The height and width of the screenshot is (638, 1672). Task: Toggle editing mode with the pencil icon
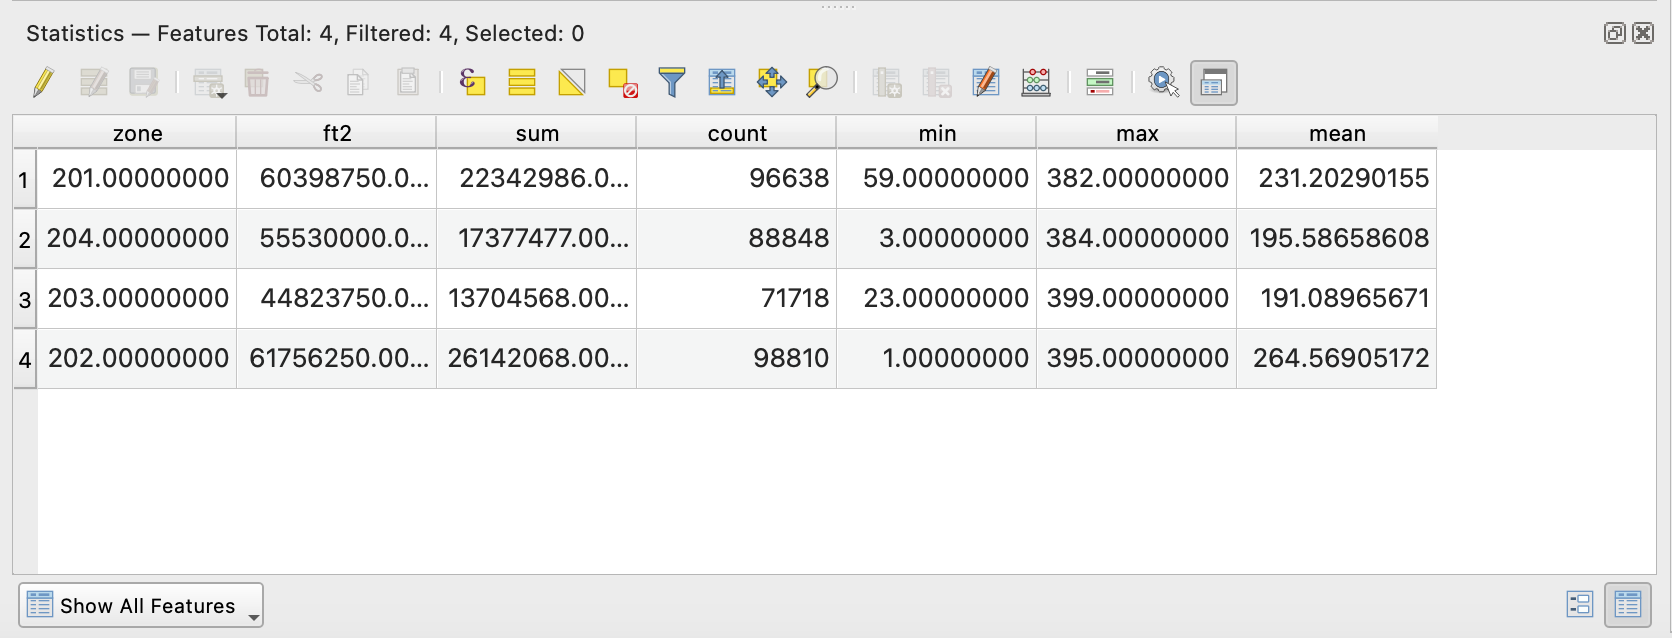click(43, 82)
